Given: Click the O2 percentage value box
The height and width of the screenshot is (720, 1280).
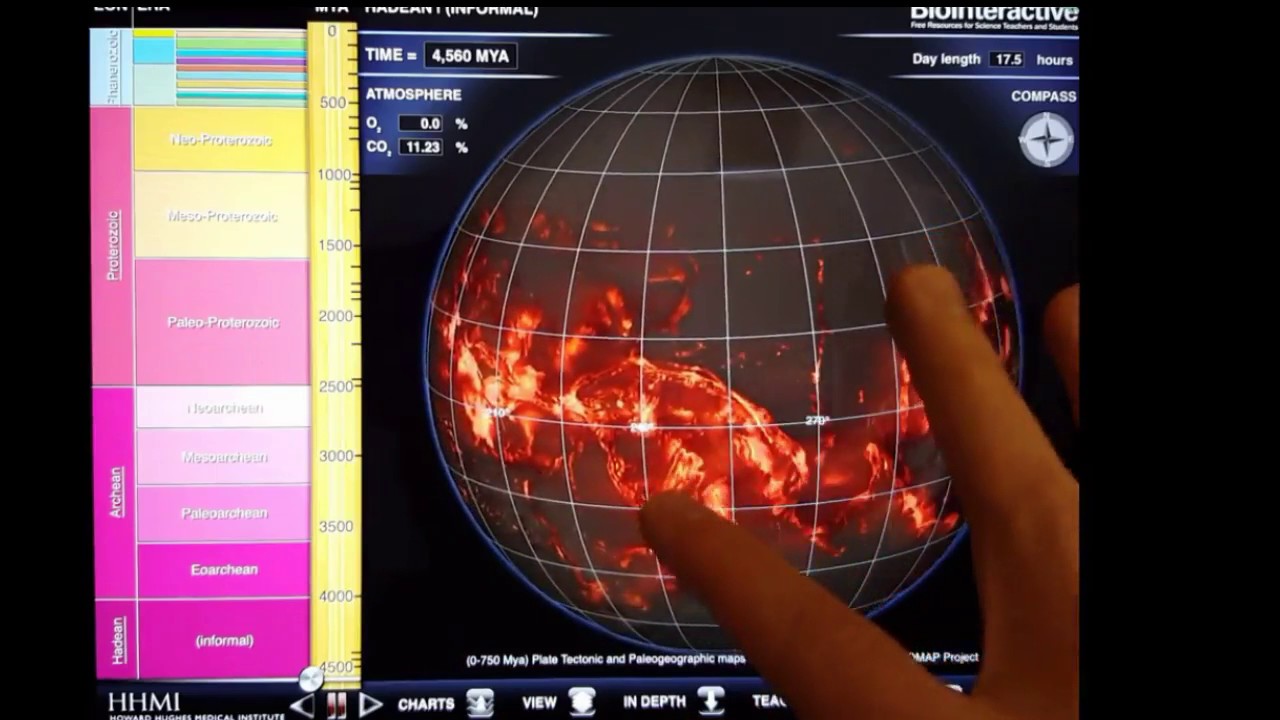Looking at the screenshot, I should [x=420, y=124].
